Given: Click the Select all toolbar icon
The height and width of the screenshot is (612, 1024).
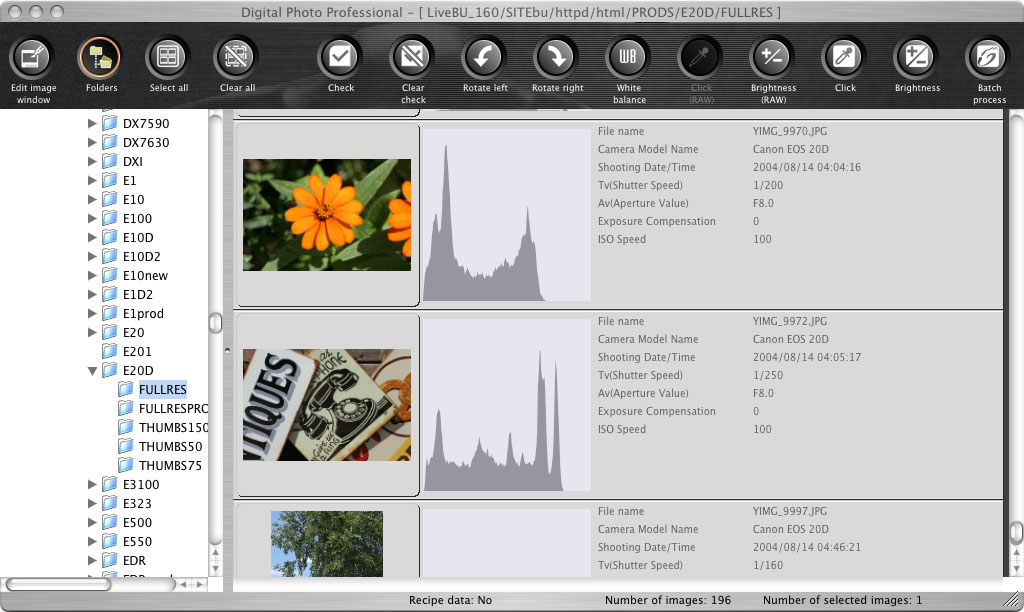Looking at the screenshot, I should pos(168,58).
